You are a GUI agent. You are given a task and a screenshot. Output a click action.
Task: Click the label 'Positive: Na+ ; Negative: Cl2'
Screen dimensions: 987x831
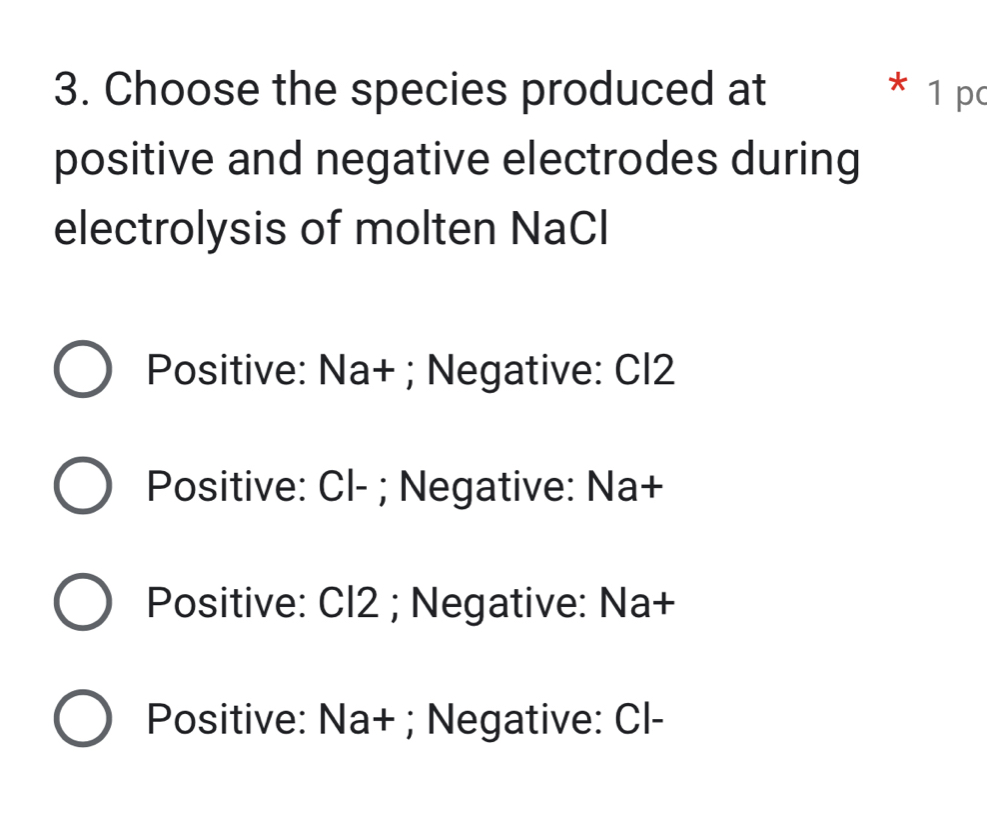(410, 372)
